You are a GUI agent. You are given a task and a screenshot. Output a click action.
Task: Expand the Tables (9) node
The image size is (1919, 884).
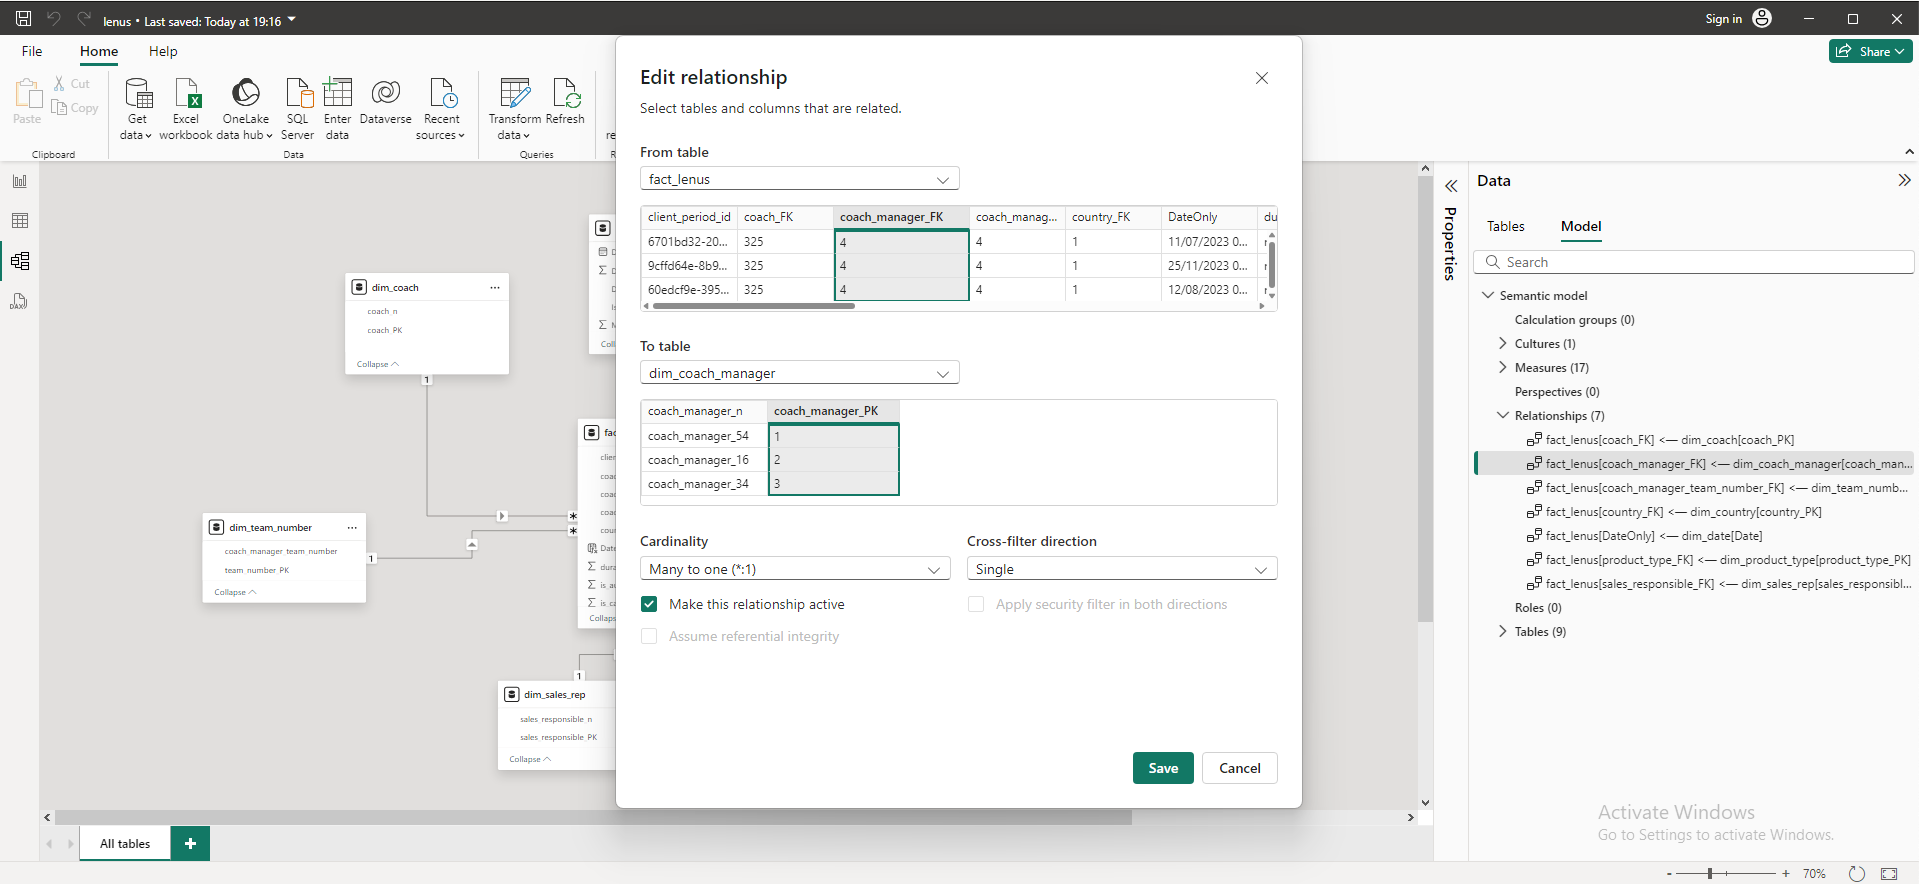click(x=1502, y=631)
